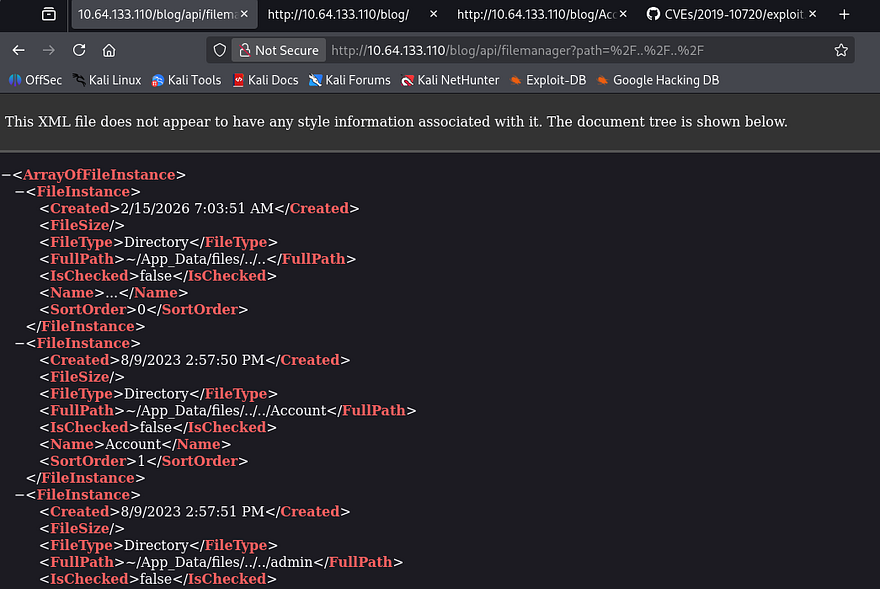Collapse the FileInstance node for the Account directory
The image size is (880, 589).
pyautogui.click(x=20, y=343)
